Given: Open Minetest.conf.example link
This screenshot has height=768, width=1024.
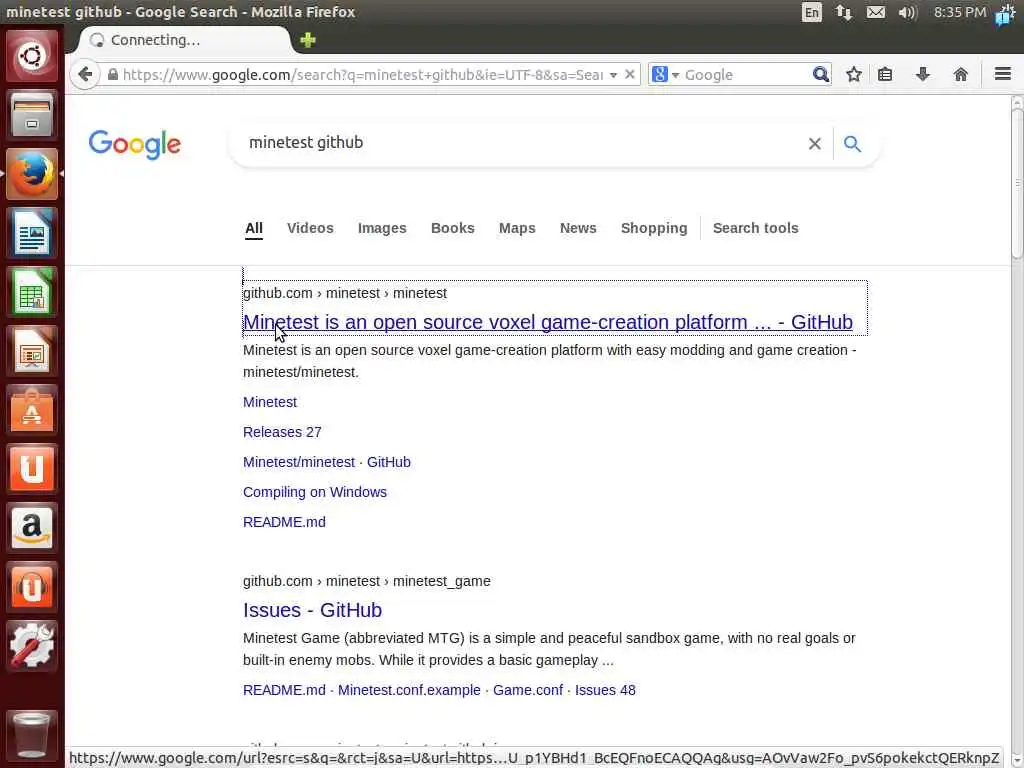Looking at the screenshot, I should 409,690.
